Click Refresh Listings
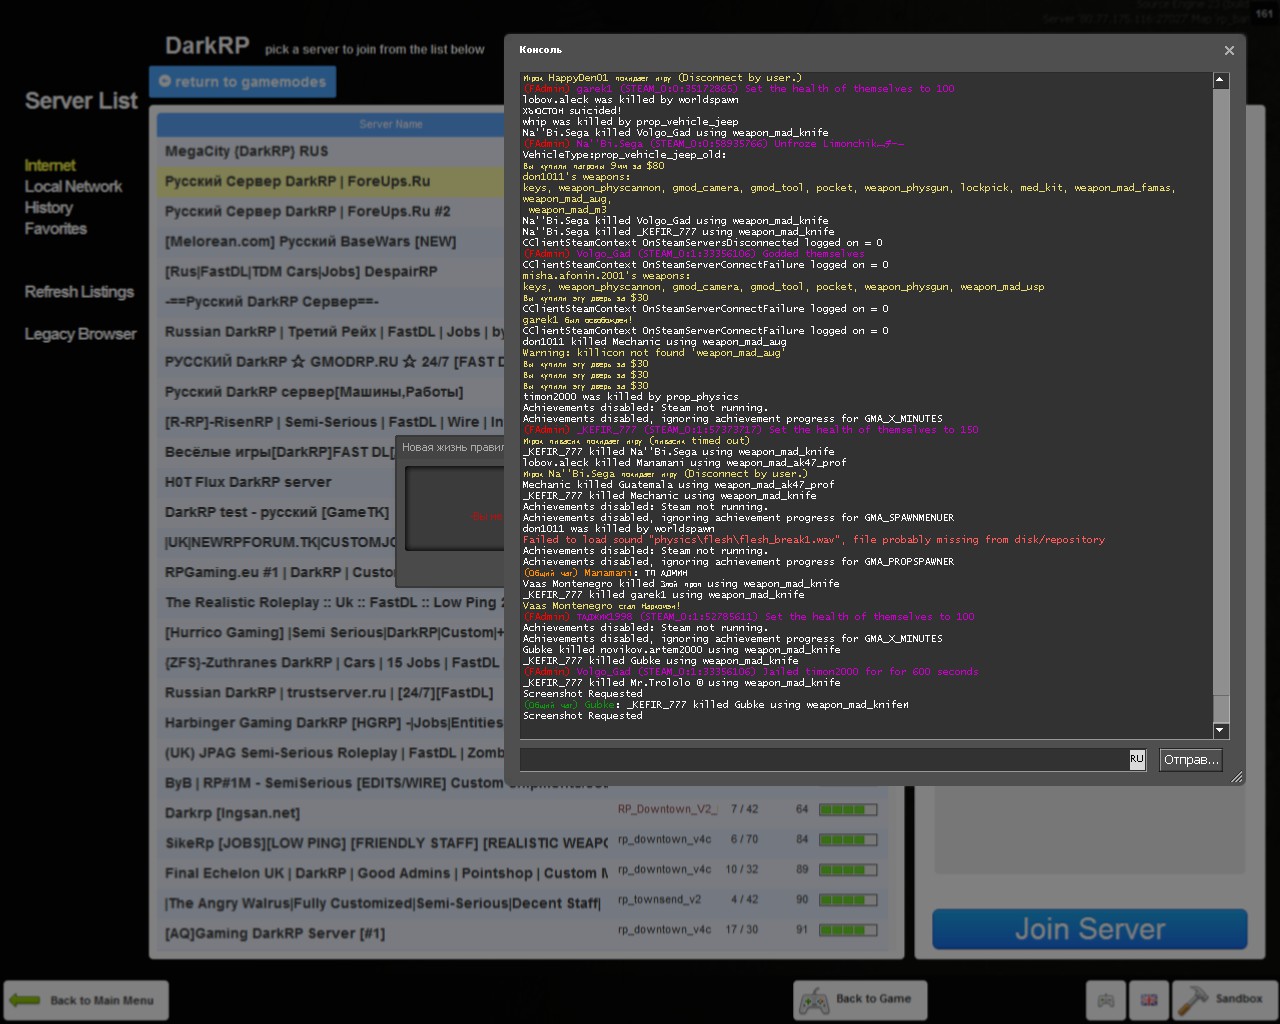 (79, 292)
